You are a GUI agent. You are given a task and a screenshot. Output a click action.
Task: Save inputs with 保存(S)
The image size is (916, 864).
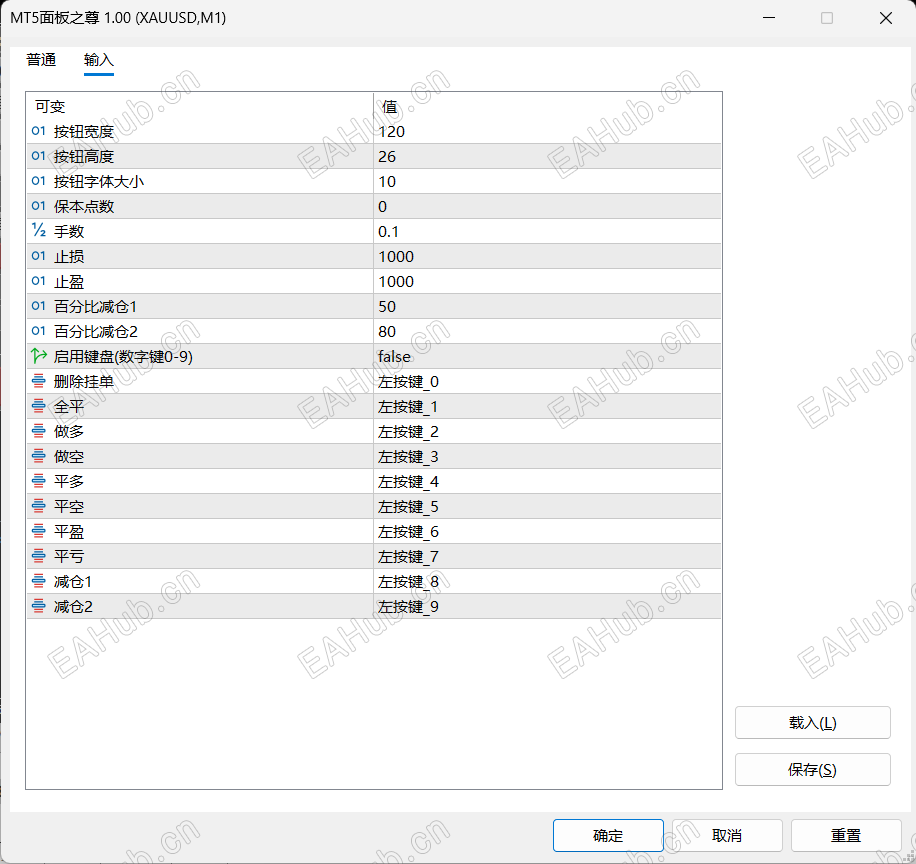[x=813, y=769]
